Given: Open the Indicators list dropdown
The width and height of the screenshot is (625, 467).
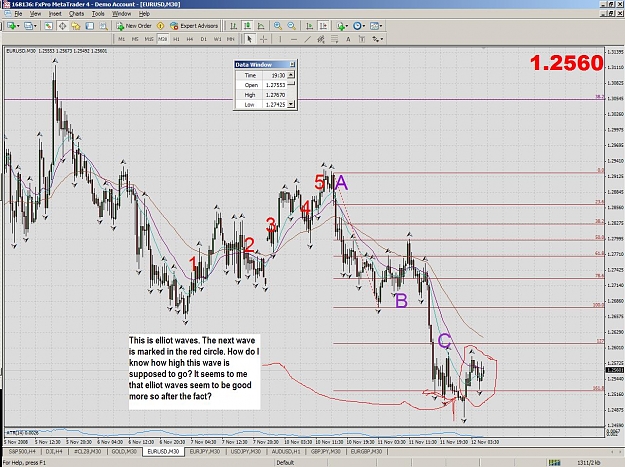Looking at the screenshot, I should pos(342,26).
